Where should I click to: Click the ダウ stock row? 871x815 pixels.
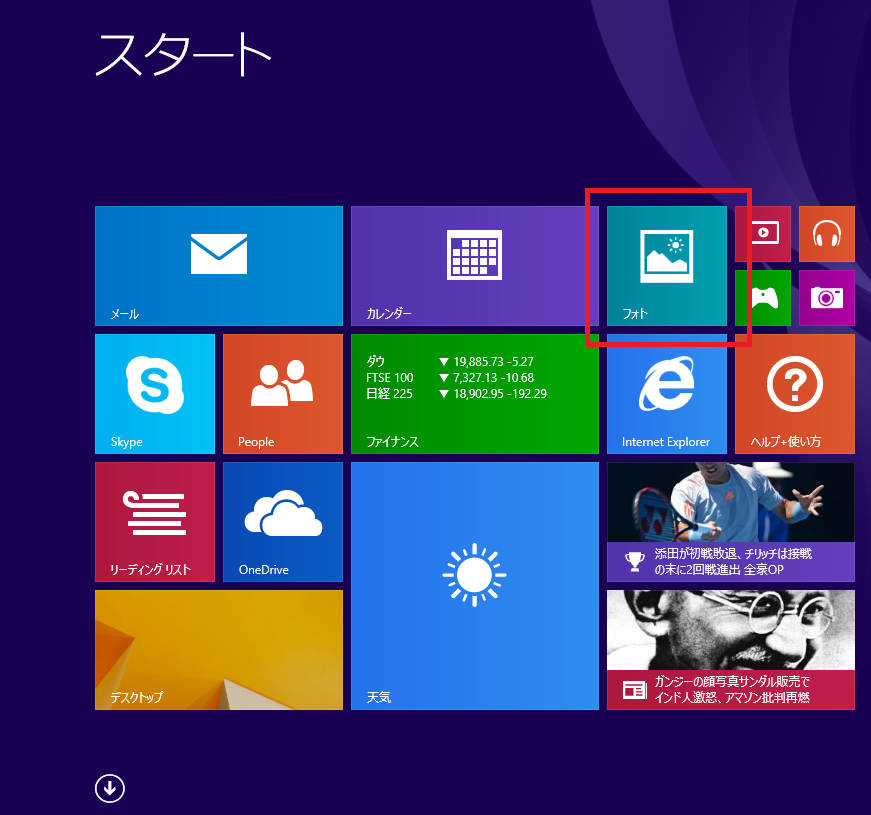[x=450, y=362]
